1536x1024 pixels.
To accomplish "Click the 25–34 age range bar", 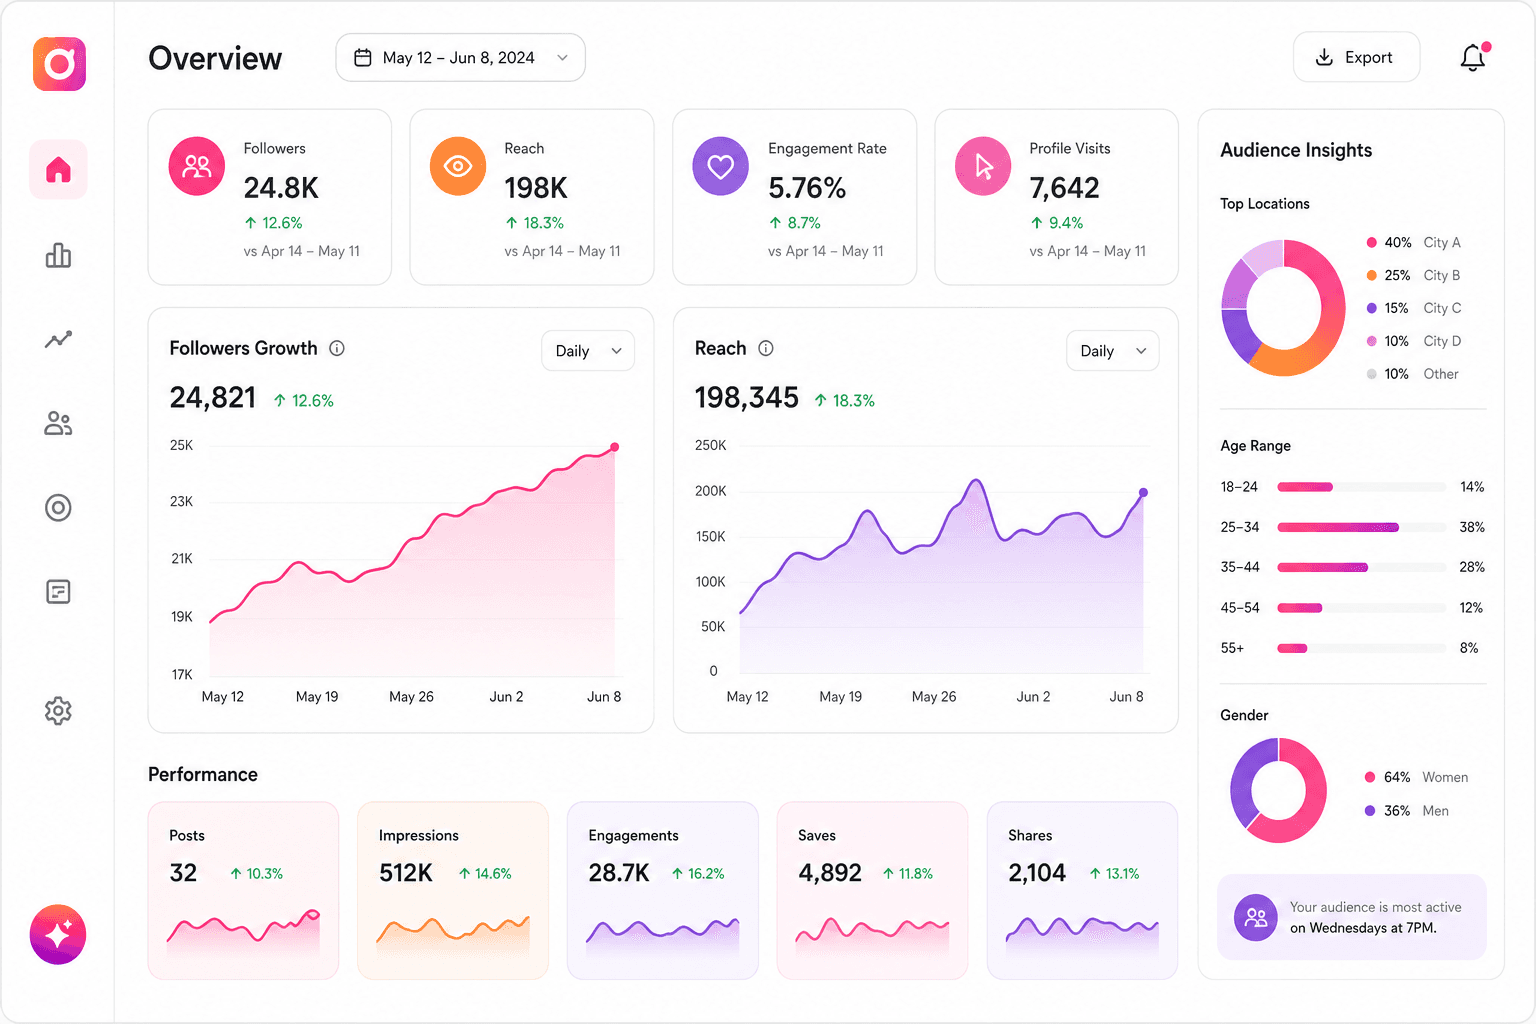I will coord(1362,527).
